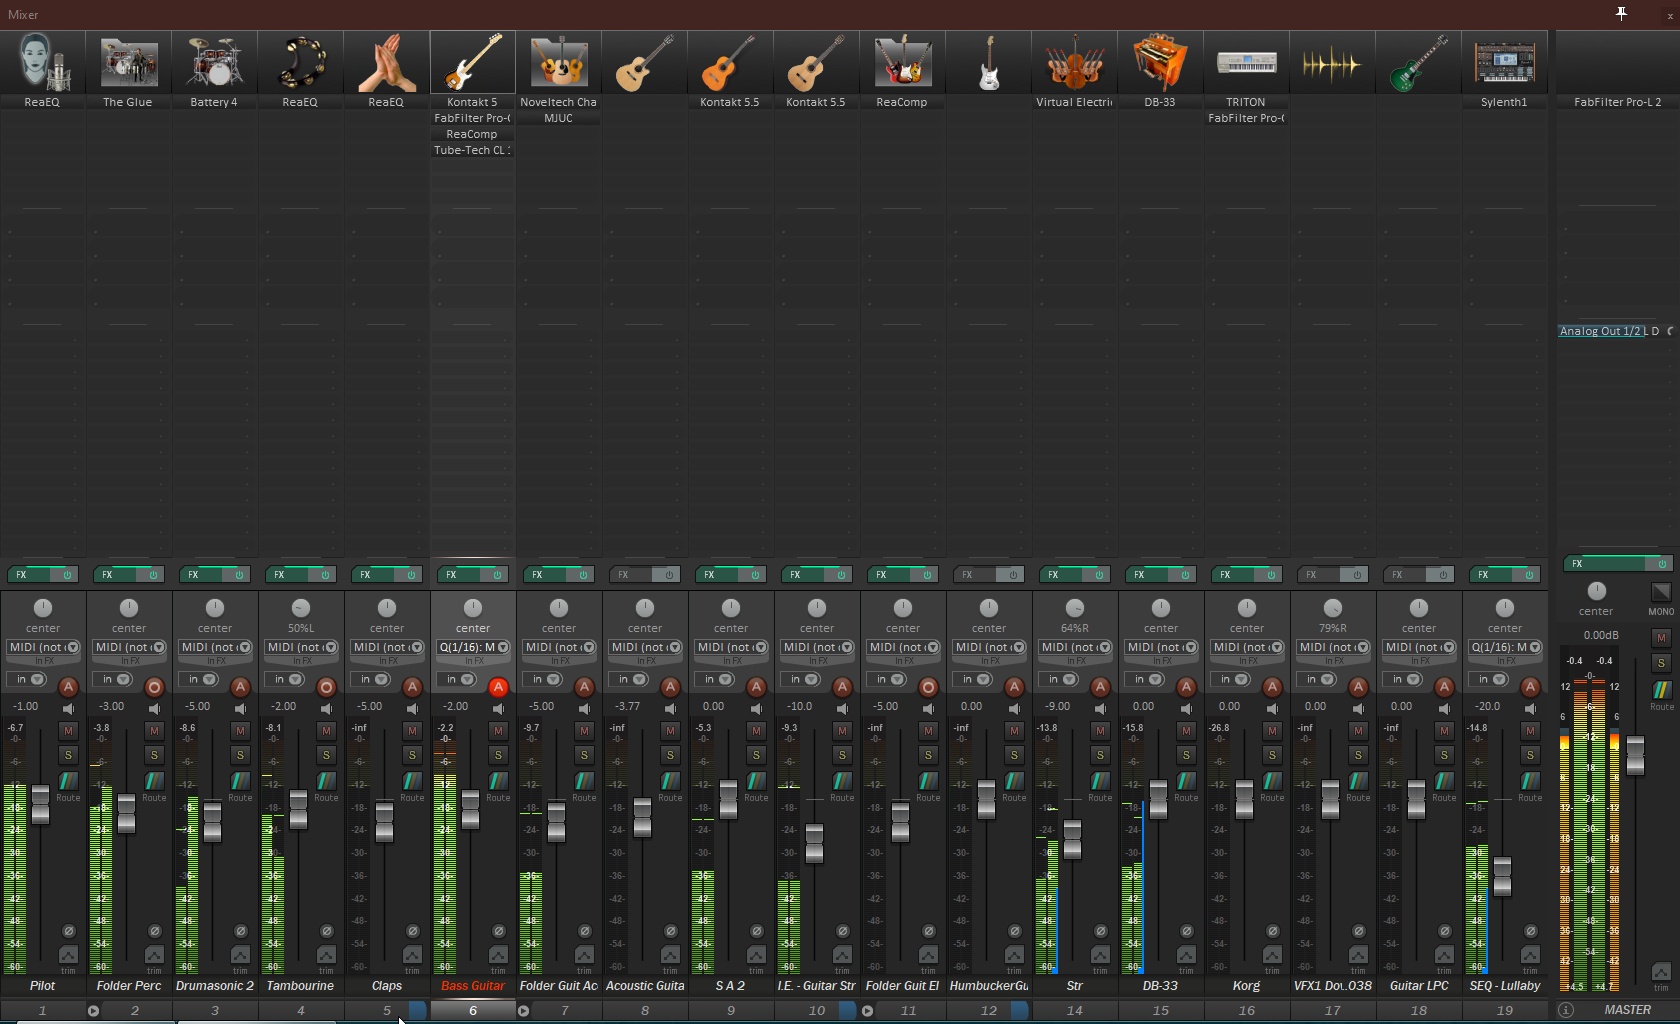This screenshot has height=1024, width=1680.
Task: Click the pin icon in the Mixer title bar
Action: point(1621,13)
